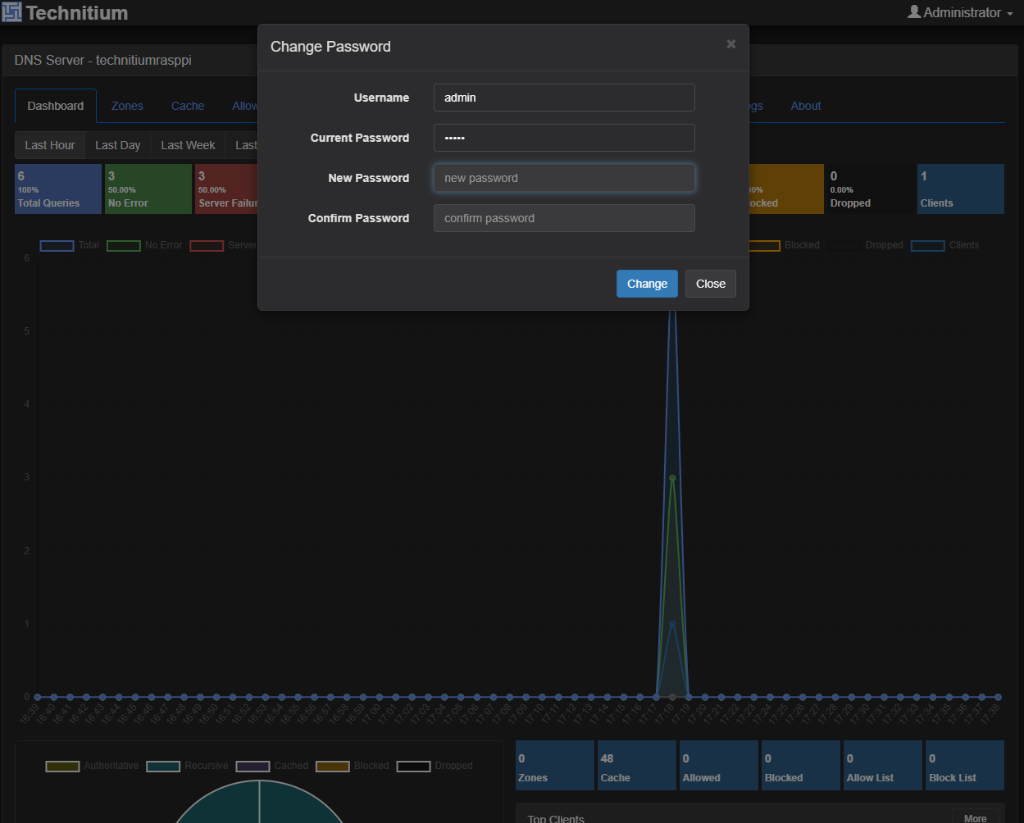The height and width of the screenshot is (823, 1024).
Task: Focus the Confirm Password field
Action: 564,218
